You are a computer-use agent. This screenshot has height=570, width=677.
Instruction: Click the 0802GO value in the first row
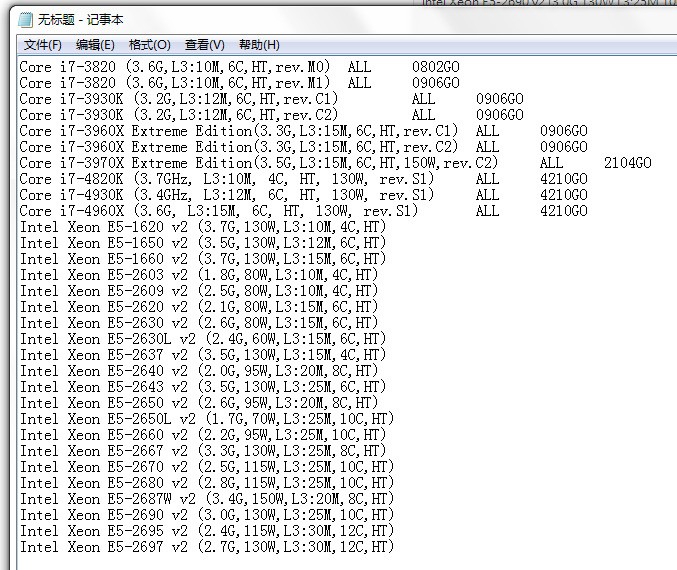[436, 67]
